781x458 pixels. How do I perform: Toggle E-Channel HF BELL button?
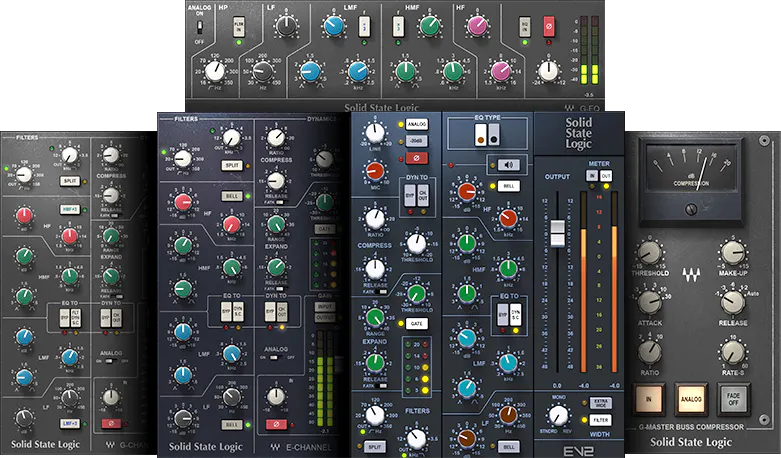(x=232, y=196)
